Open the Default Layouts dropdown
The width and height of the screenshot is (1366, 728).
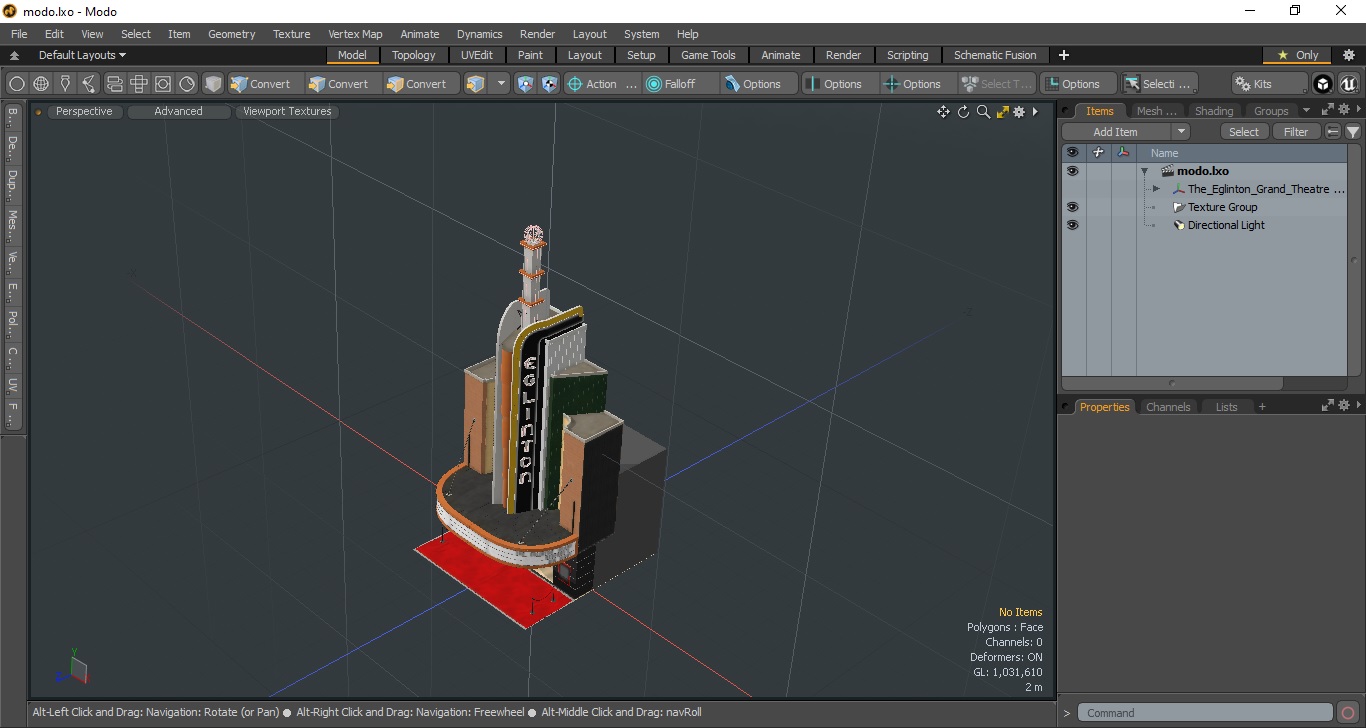tap(82, 55)
